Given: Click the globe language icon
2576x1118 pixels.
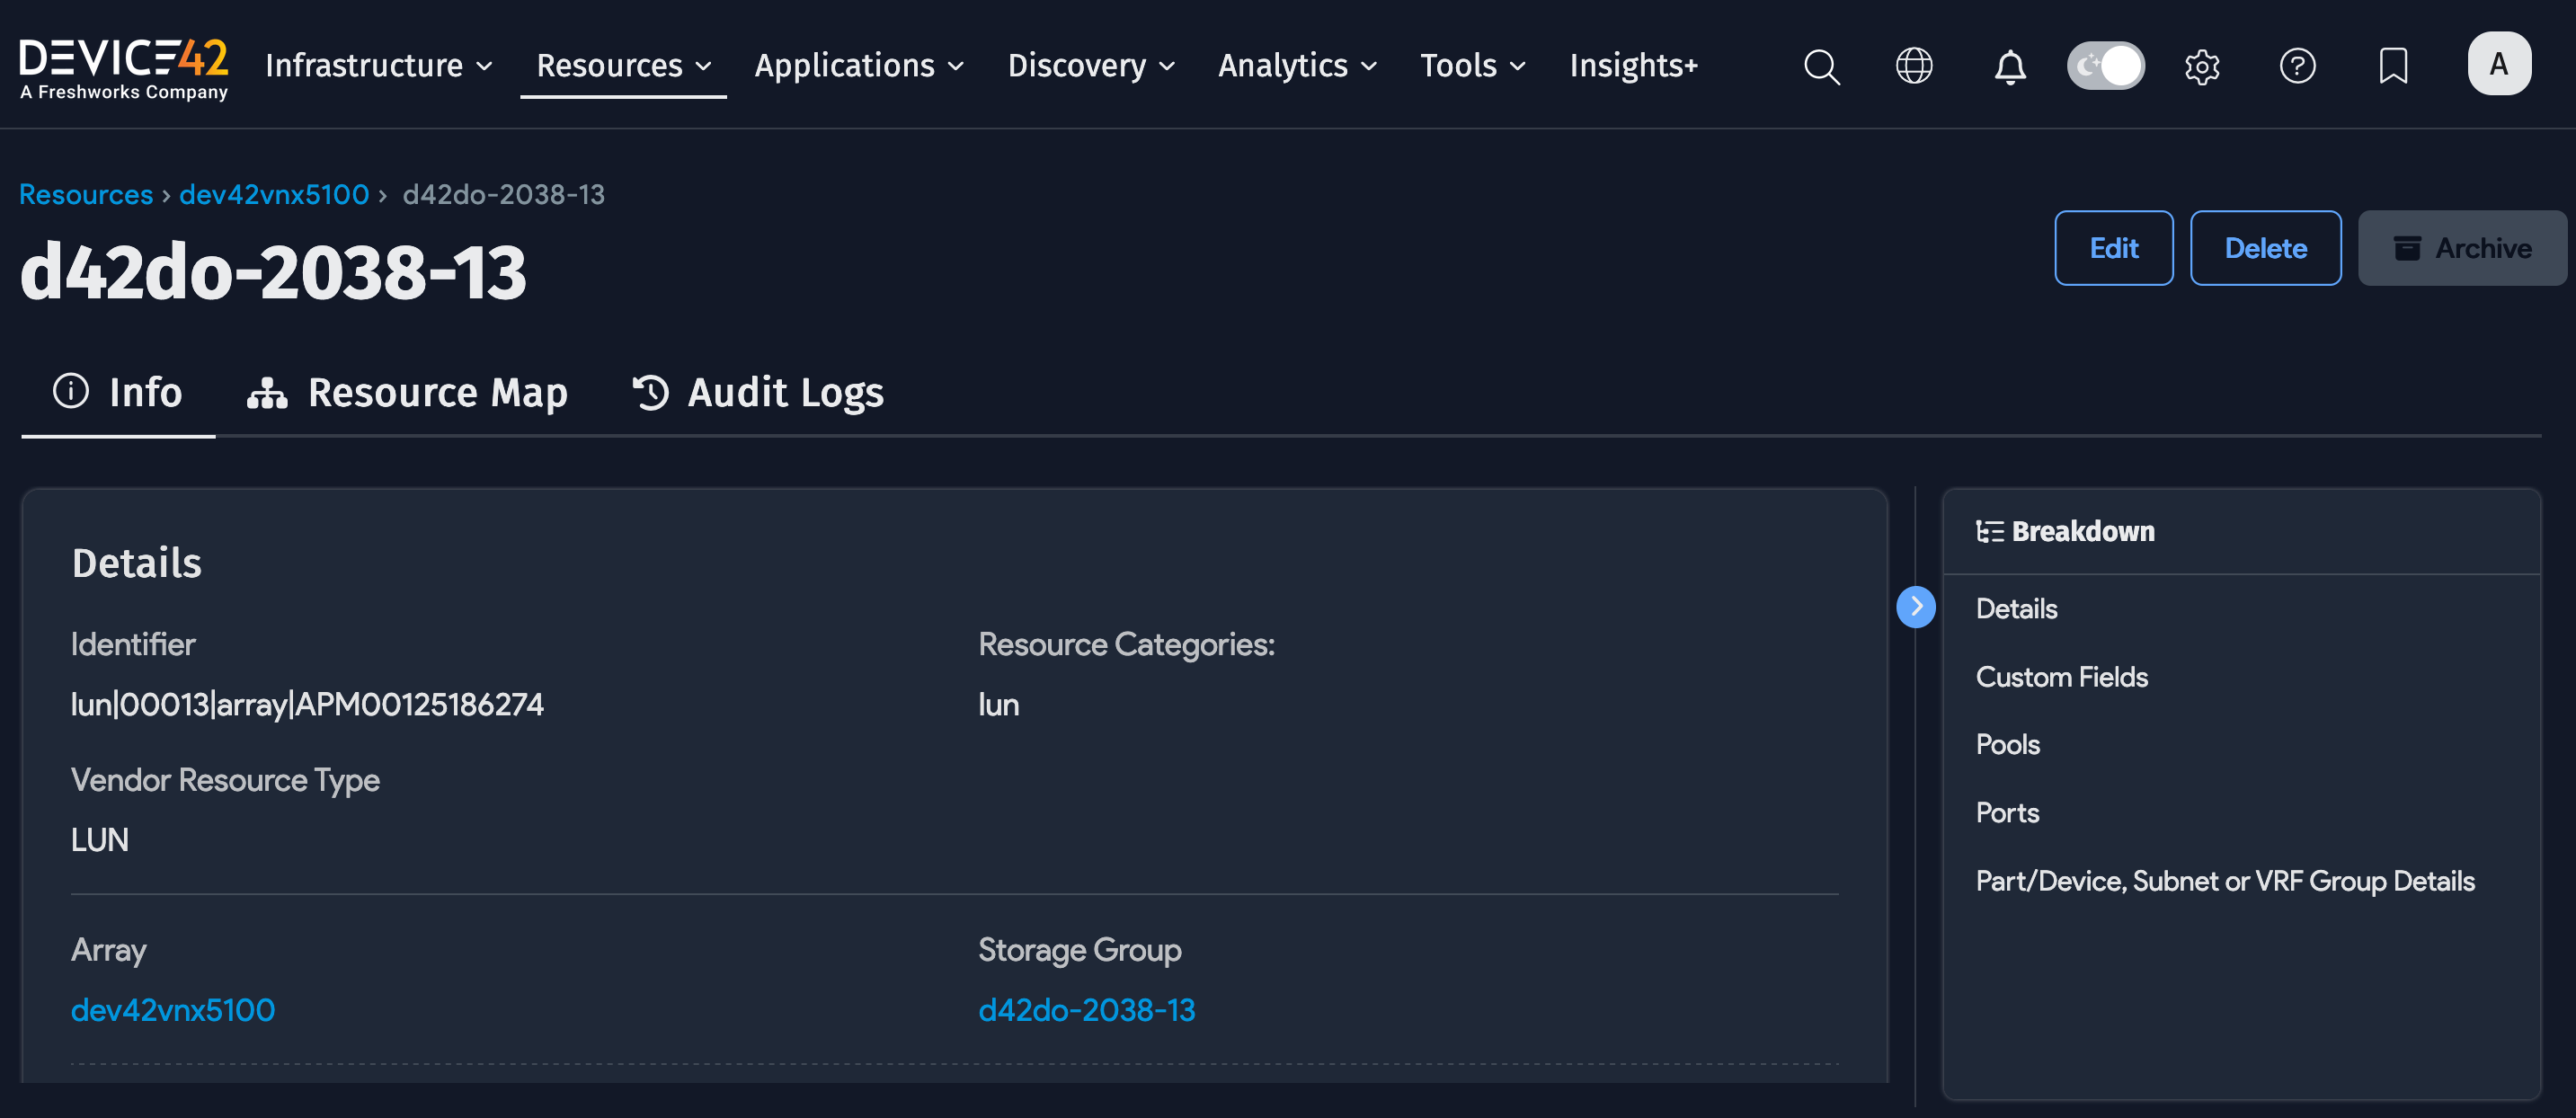Looking at the screenshot, I should [x=1913, y=66].
